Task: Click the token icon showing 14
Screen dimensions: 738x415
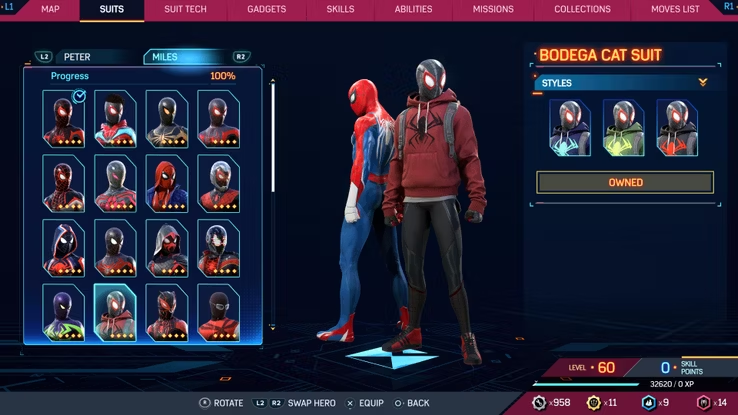Action: point(705,402)
